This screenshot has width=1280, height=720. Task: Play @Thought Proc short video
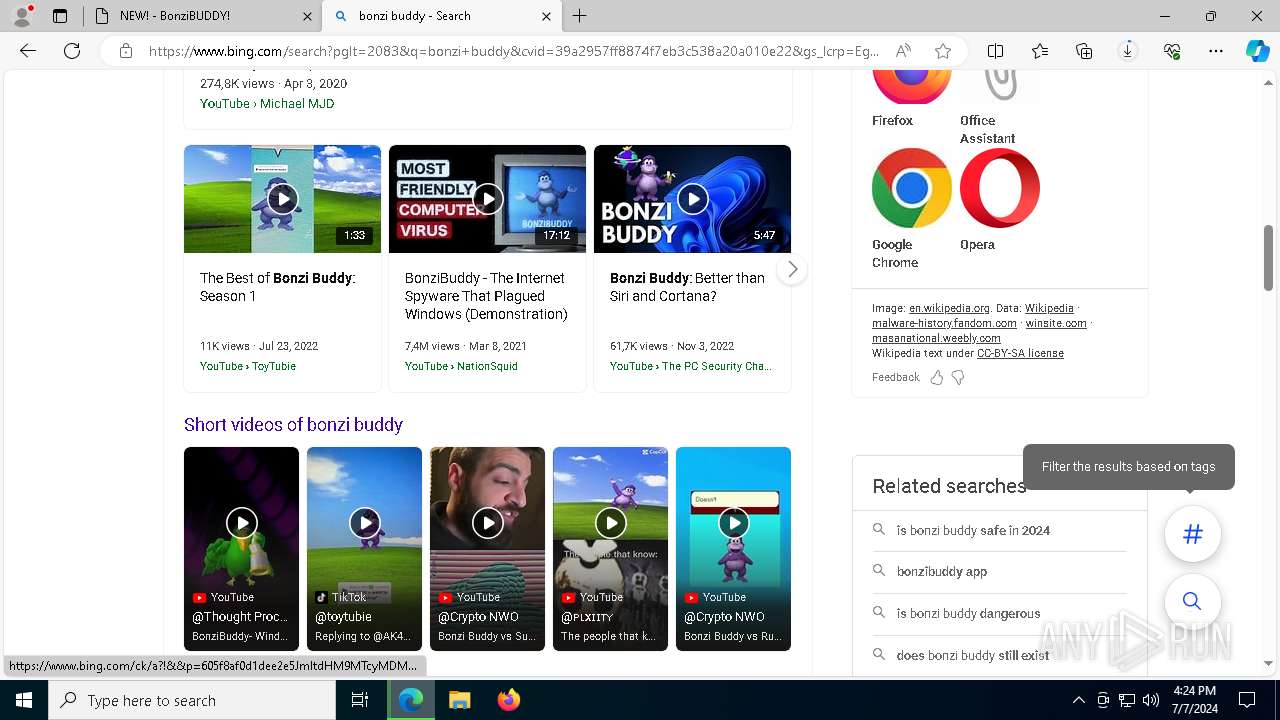pyautogui.click(x=241, y=549)
